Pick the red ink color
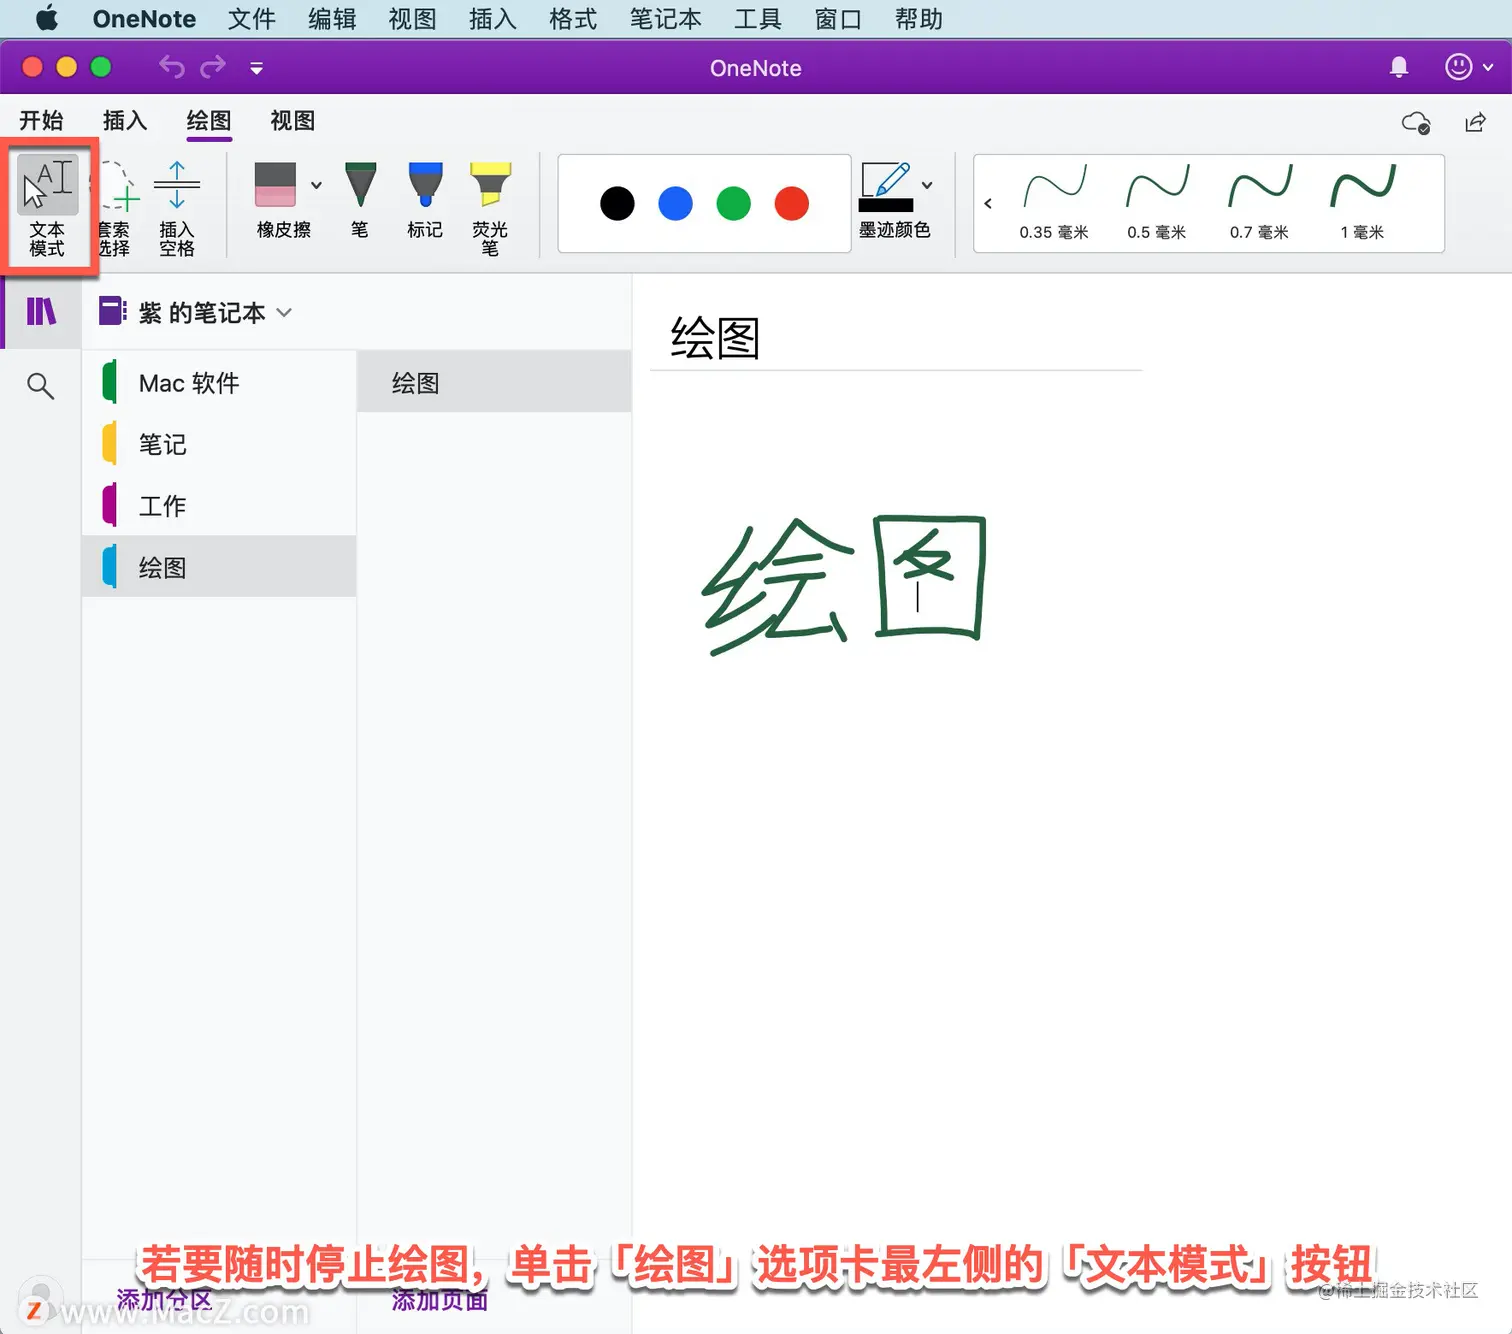1512x1334 pixels. point(791,204)
